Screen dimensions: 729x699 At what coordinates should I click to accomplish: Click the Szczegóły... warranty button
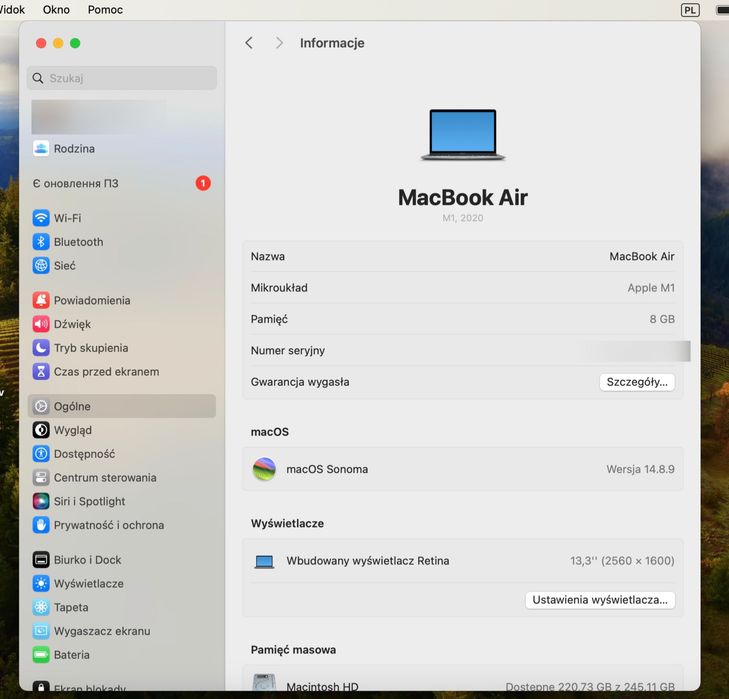[x=637, y=382]
